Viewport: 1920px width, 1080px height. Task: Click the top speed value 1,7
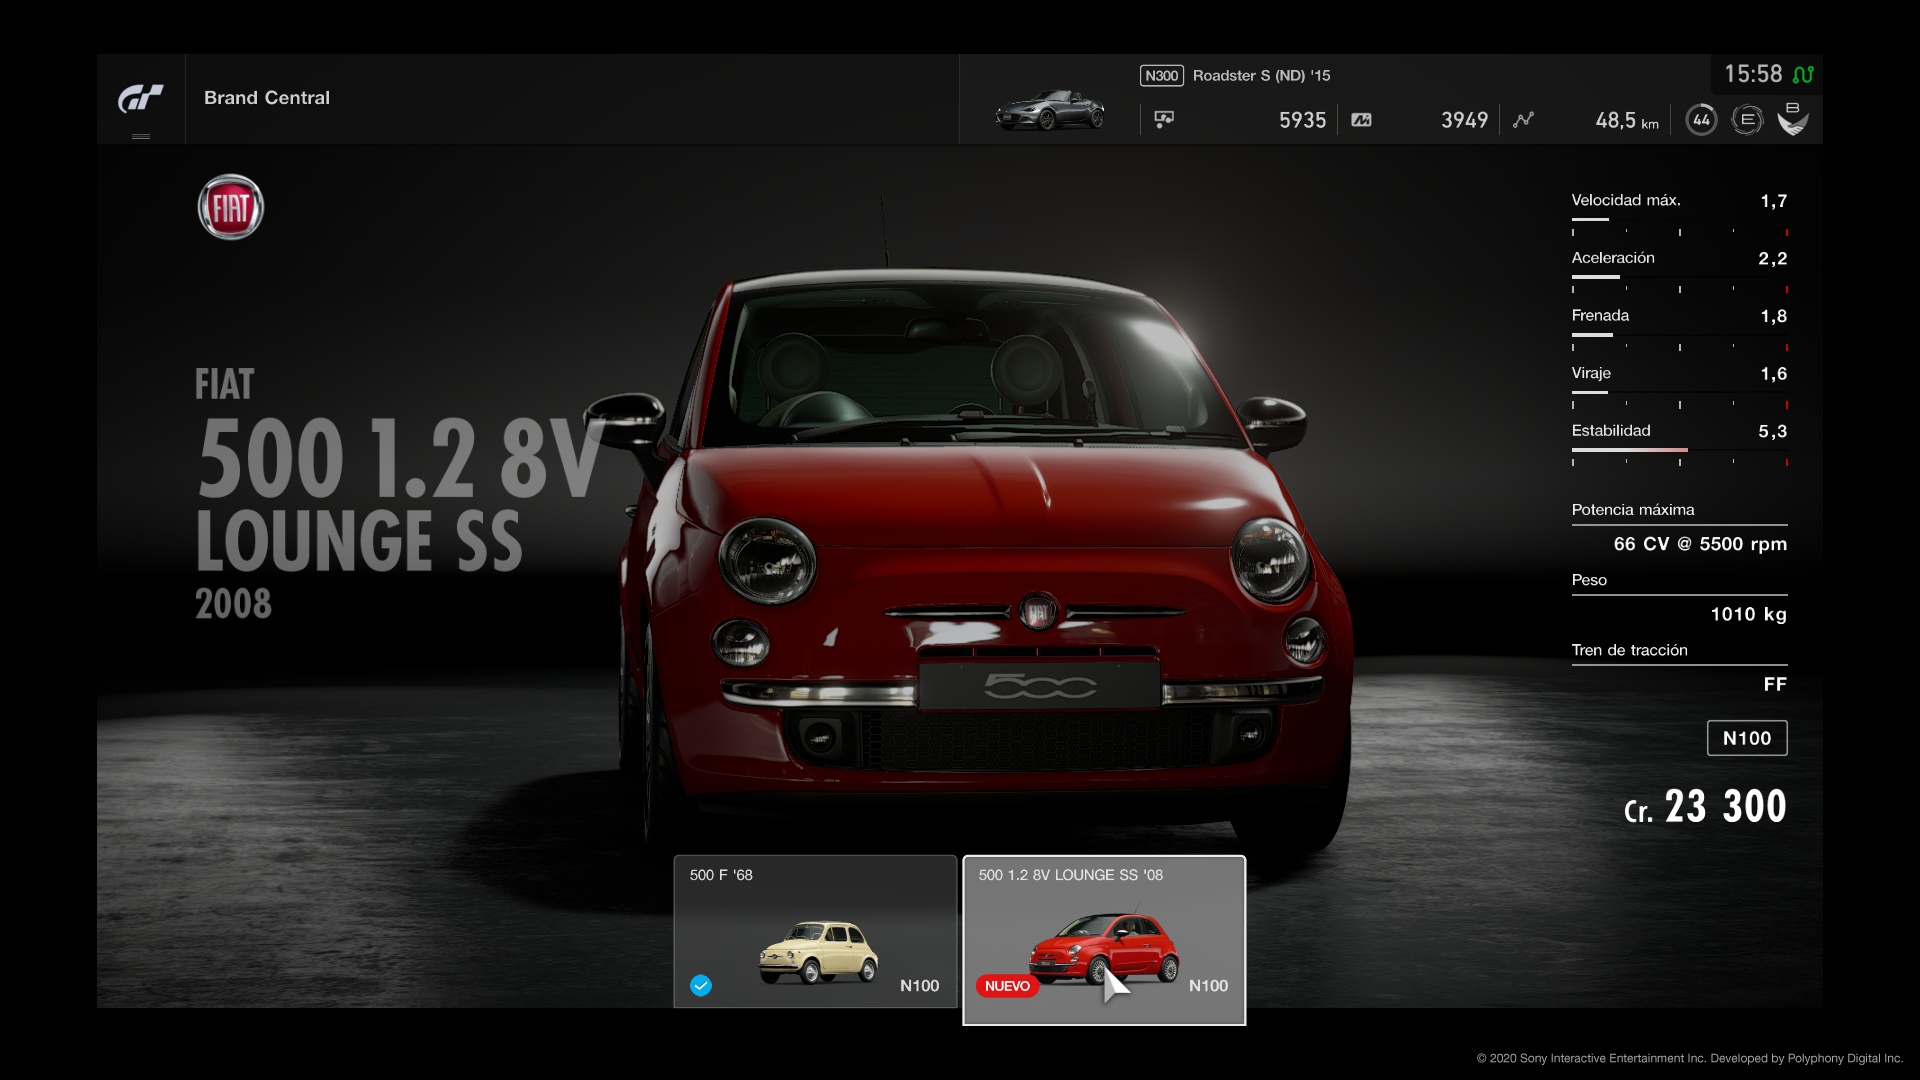(1773, 201)
